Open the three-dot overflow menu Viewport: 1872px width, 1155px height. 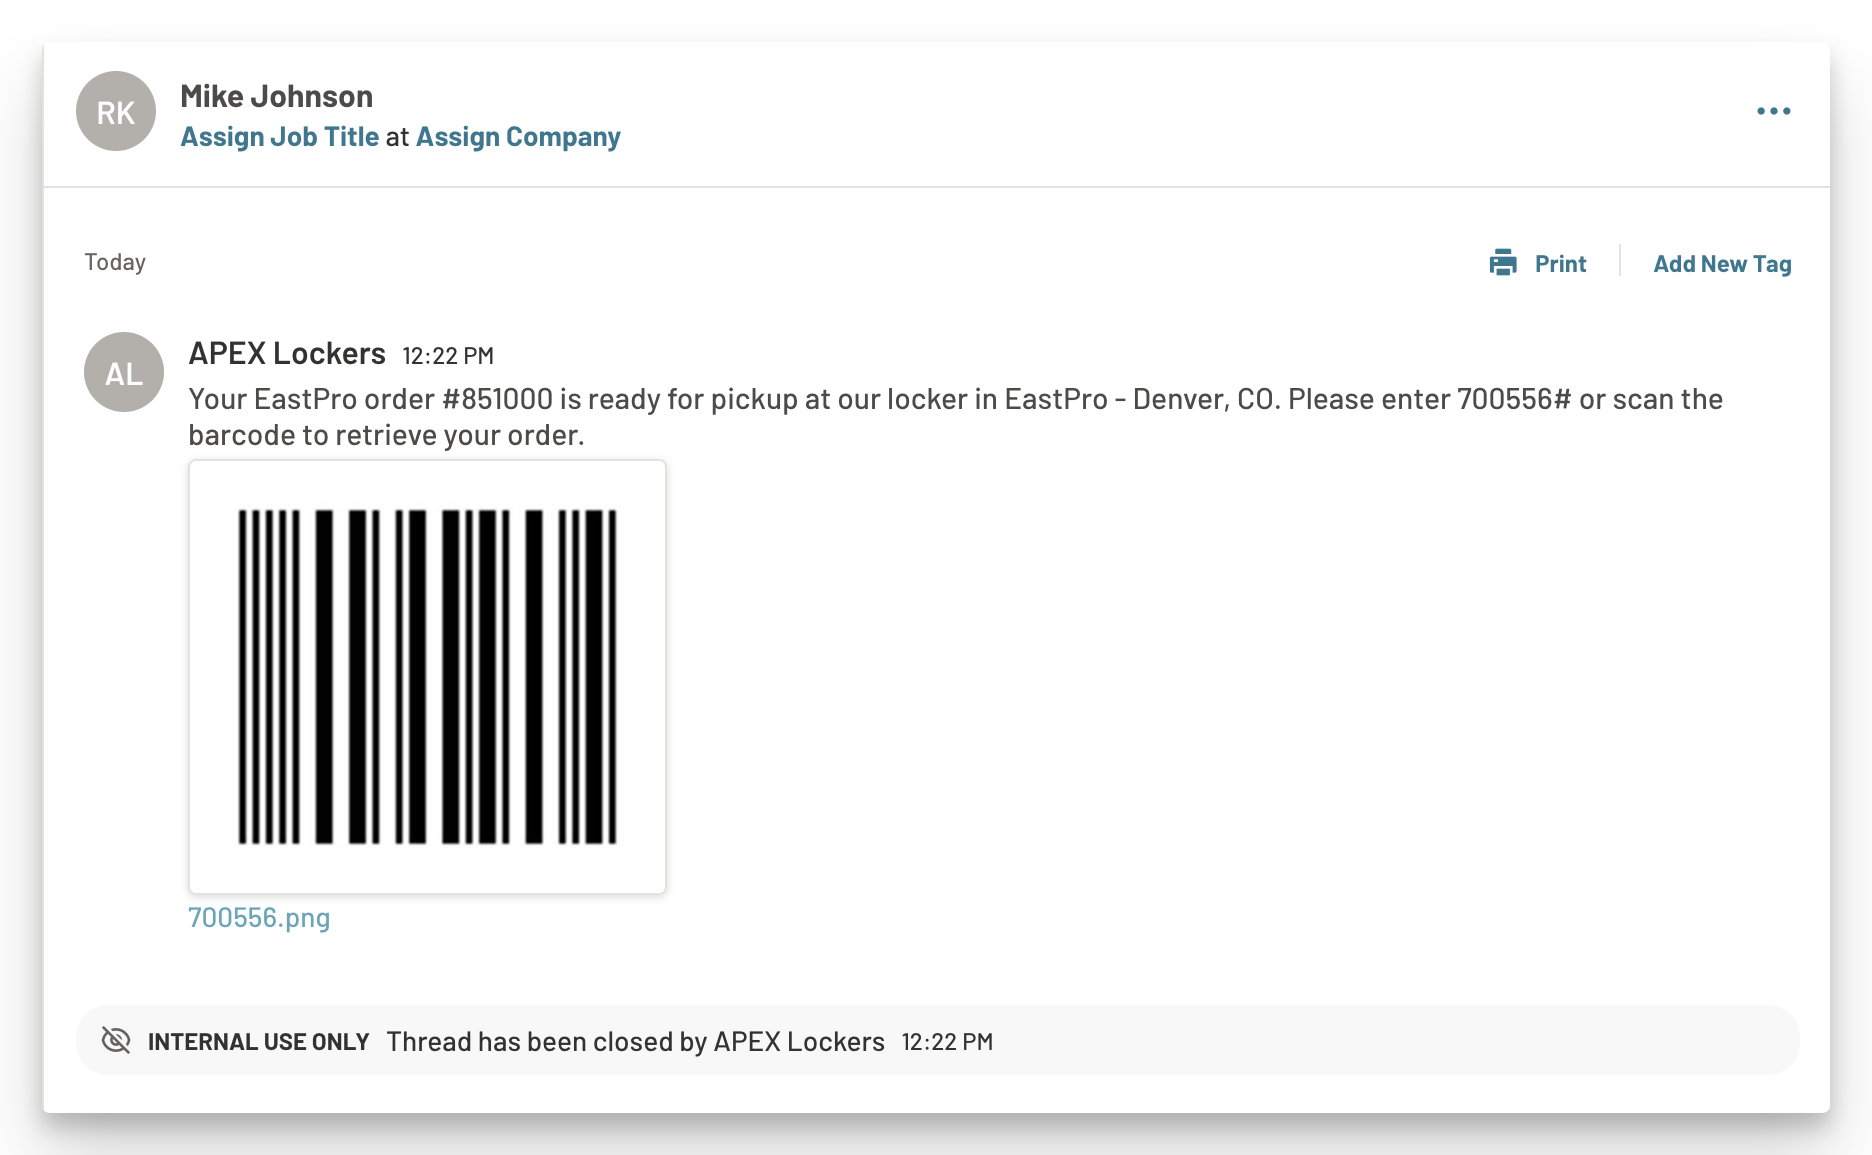pos(1774,111)
